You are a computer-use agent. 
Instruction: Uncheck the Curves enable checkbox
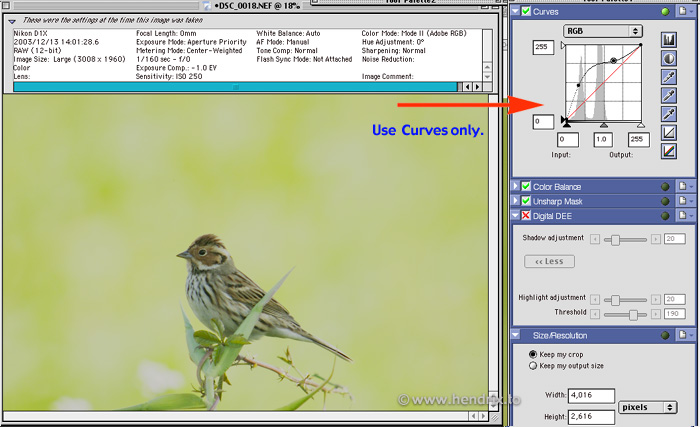(x=526, y=11)
